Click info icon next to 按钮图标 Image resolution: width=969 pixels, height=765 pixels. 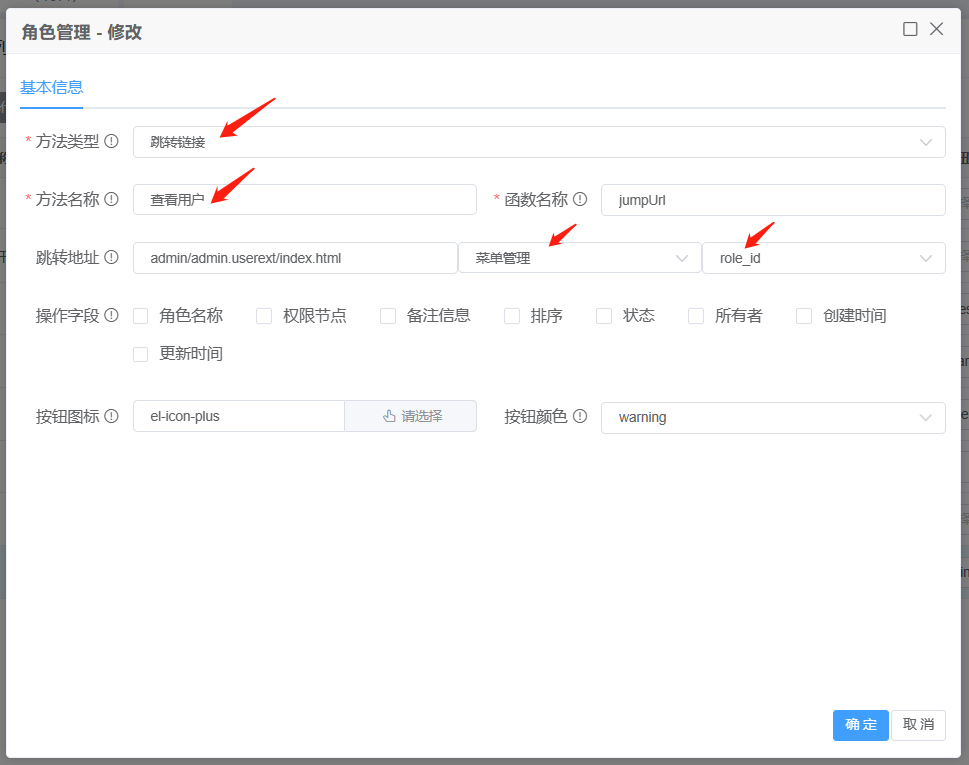pyautogui.click(x=112, y=416)
